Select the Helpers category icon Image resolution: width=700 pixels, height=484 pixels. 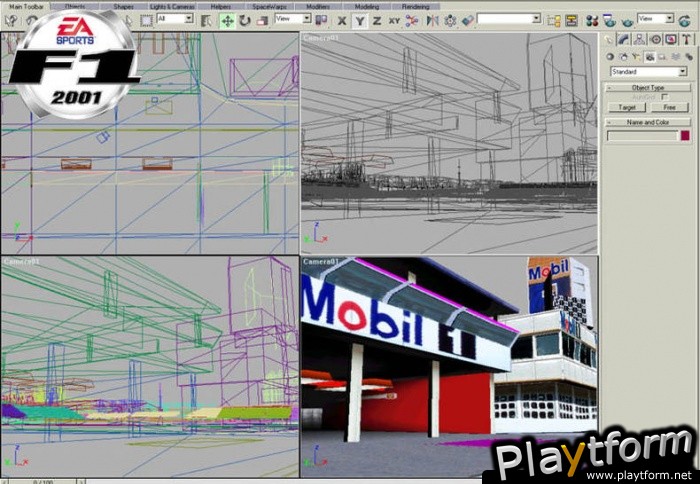tap(662, 57)
